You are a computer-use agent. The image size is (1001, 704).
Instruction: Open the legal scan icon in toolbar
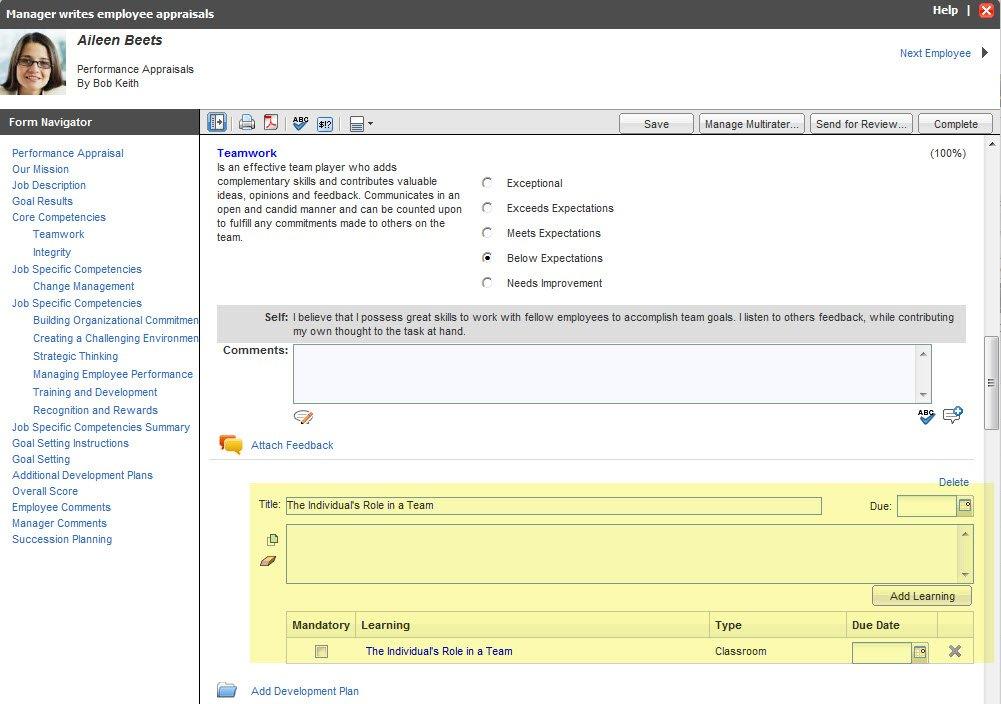[325, 123]
